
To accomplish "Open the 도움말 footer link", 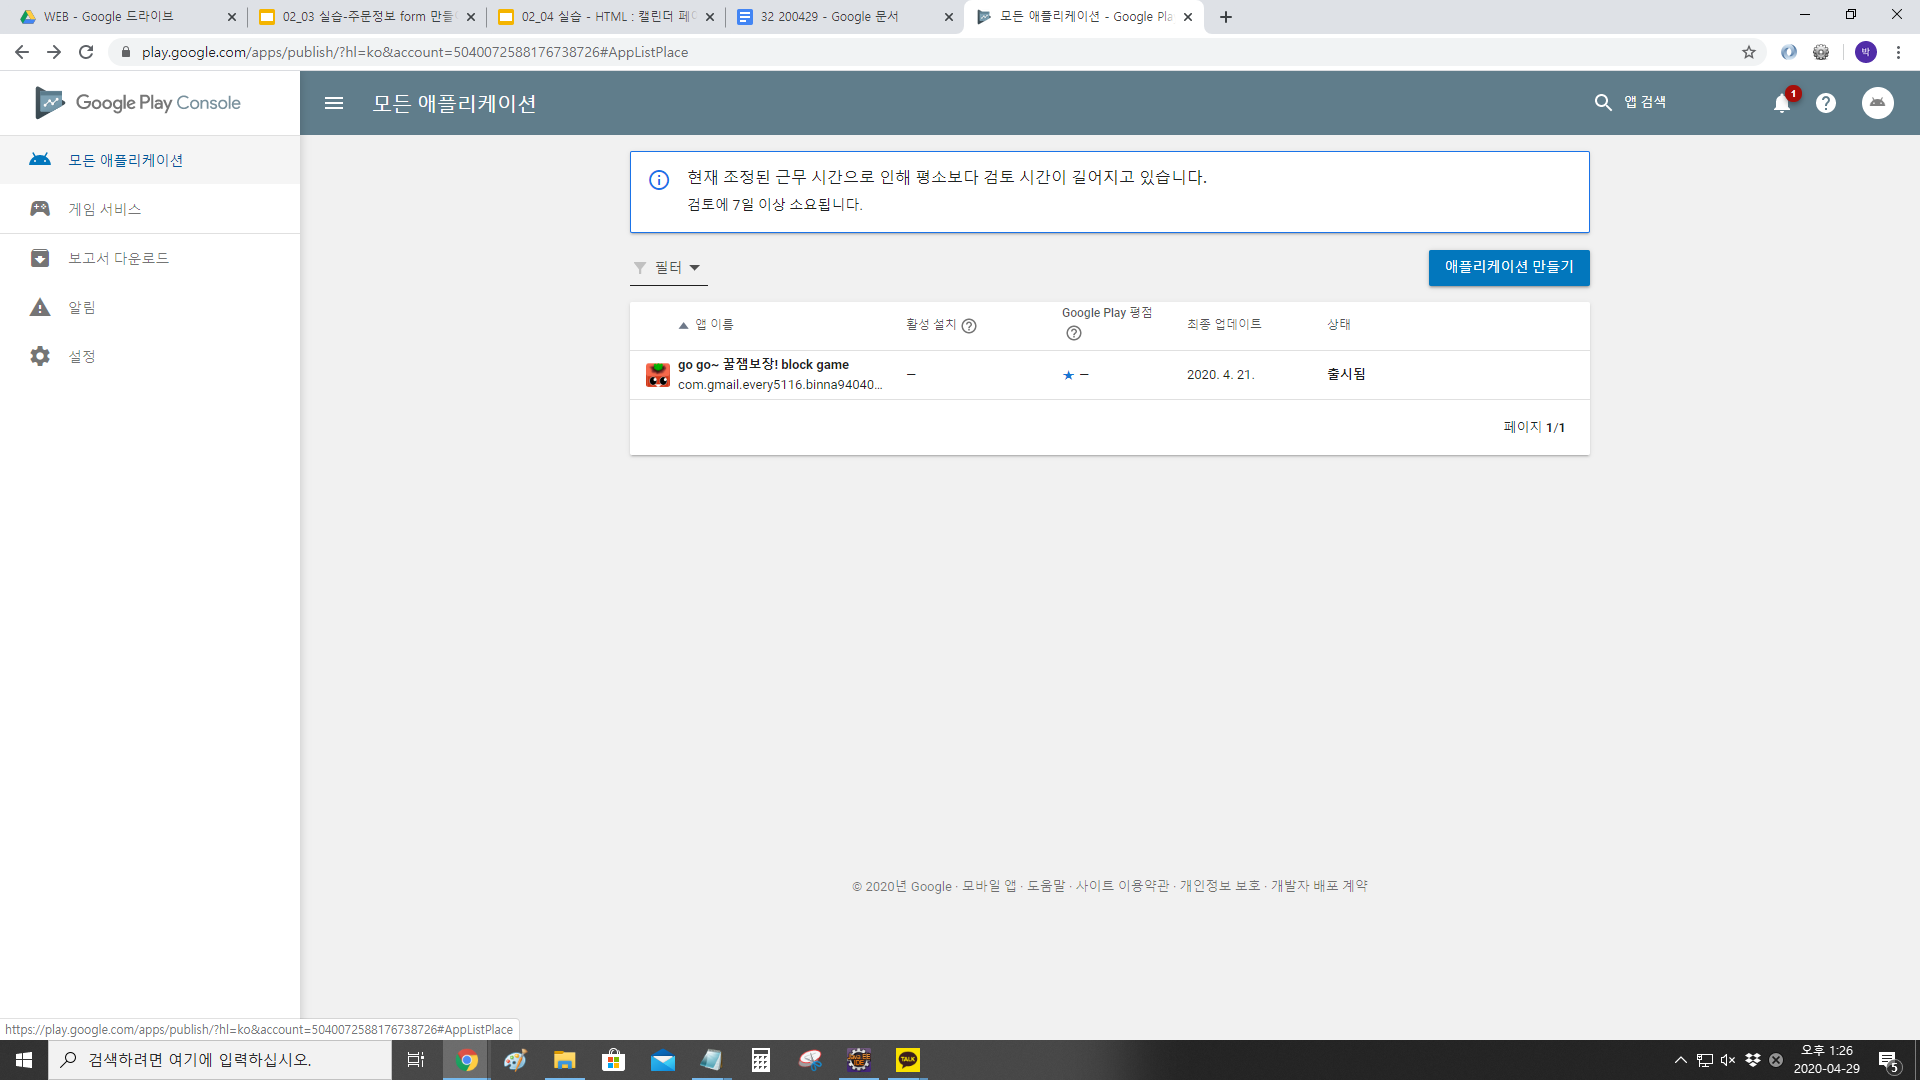I will (x=1046, y=886).
